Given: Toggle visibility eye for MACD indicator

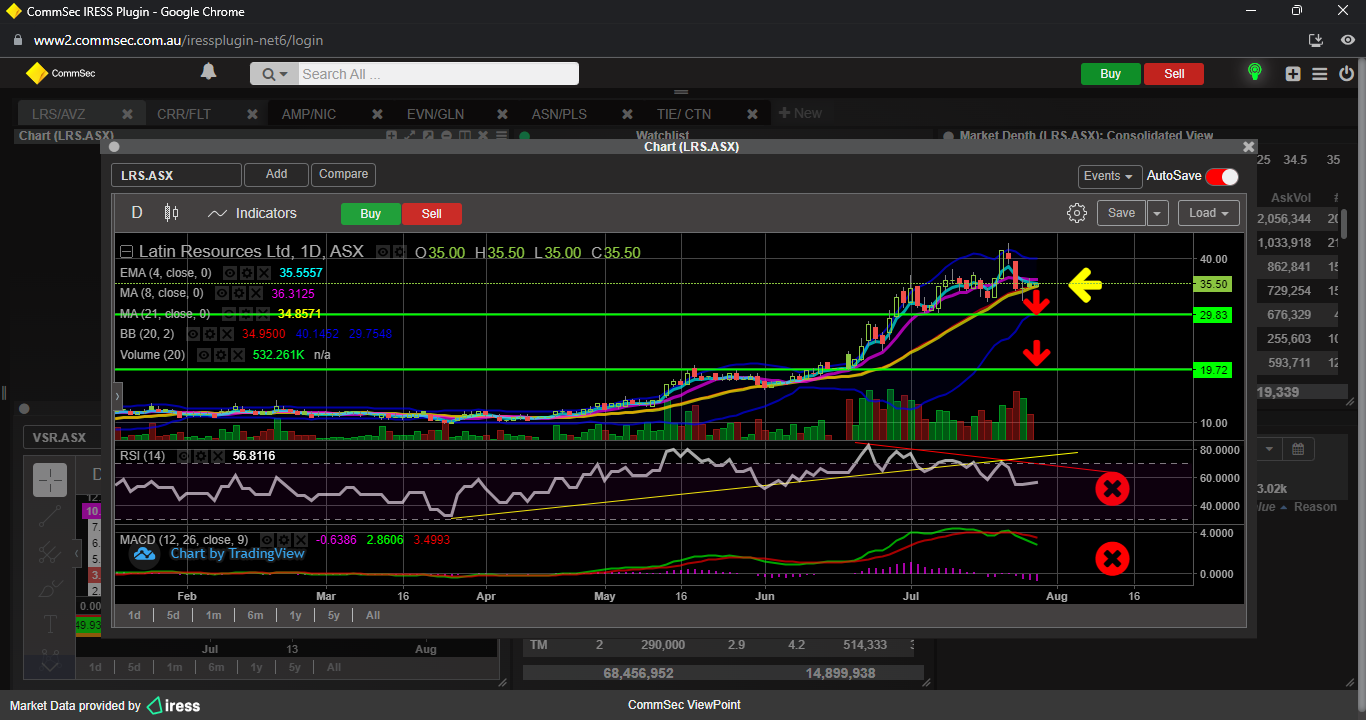Looking at the screenshot, I should click(267, 540).
